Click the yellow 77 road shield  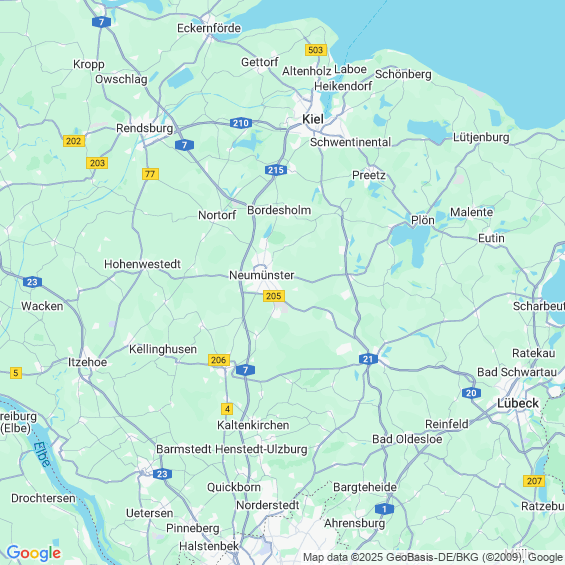pos(150,174)
